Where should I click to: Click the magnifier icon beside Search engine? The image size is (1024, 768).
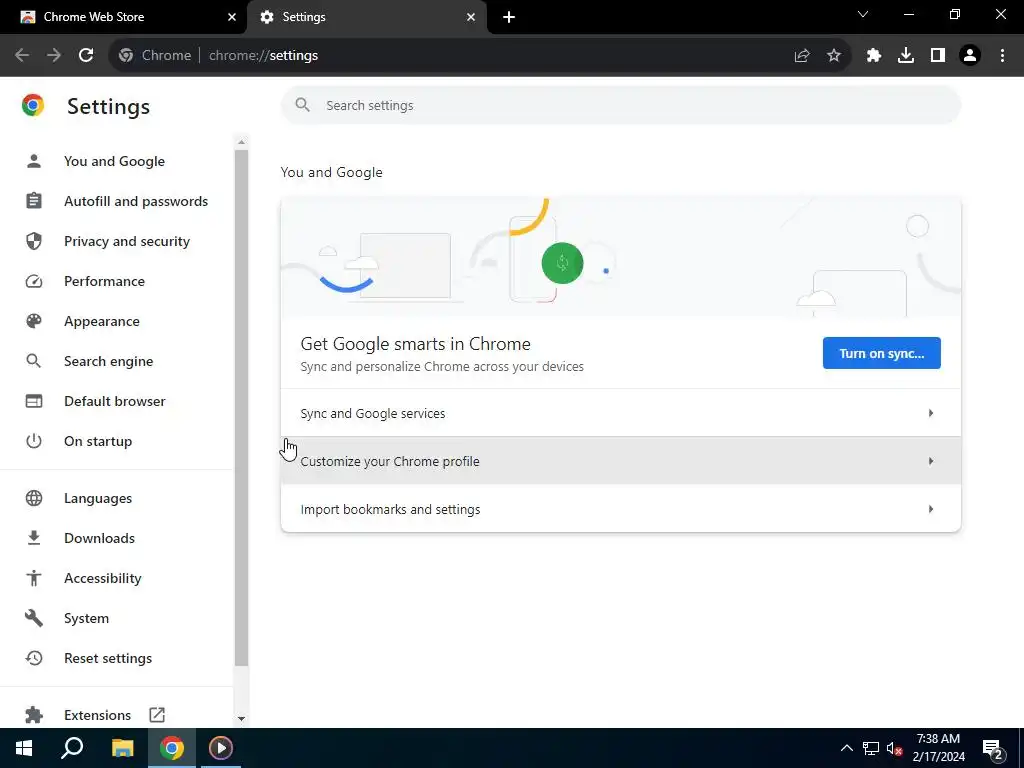coord(34,360)
